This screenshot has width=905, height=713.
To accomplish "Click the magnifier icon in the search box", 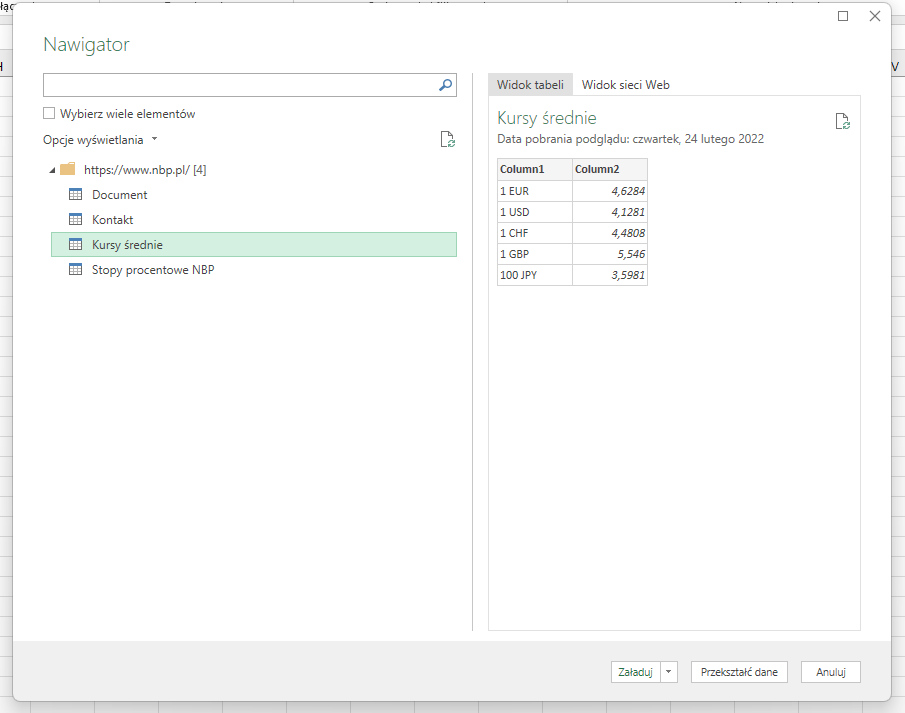I will tap(444, 85).
